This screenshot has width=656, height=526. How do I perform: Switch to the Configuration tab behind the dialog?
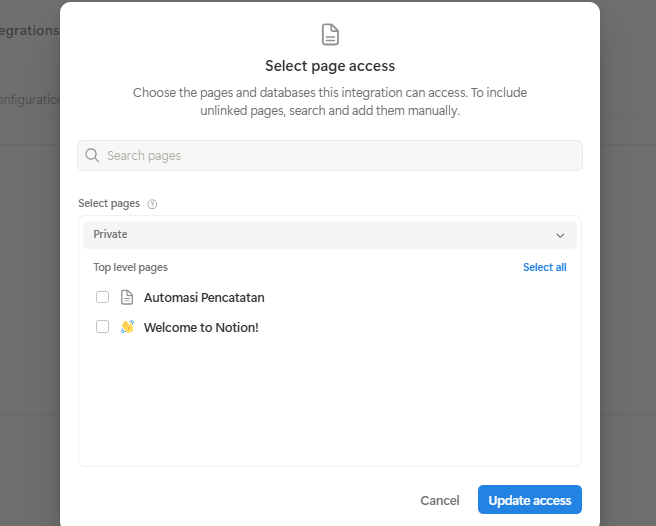(30, 100)
